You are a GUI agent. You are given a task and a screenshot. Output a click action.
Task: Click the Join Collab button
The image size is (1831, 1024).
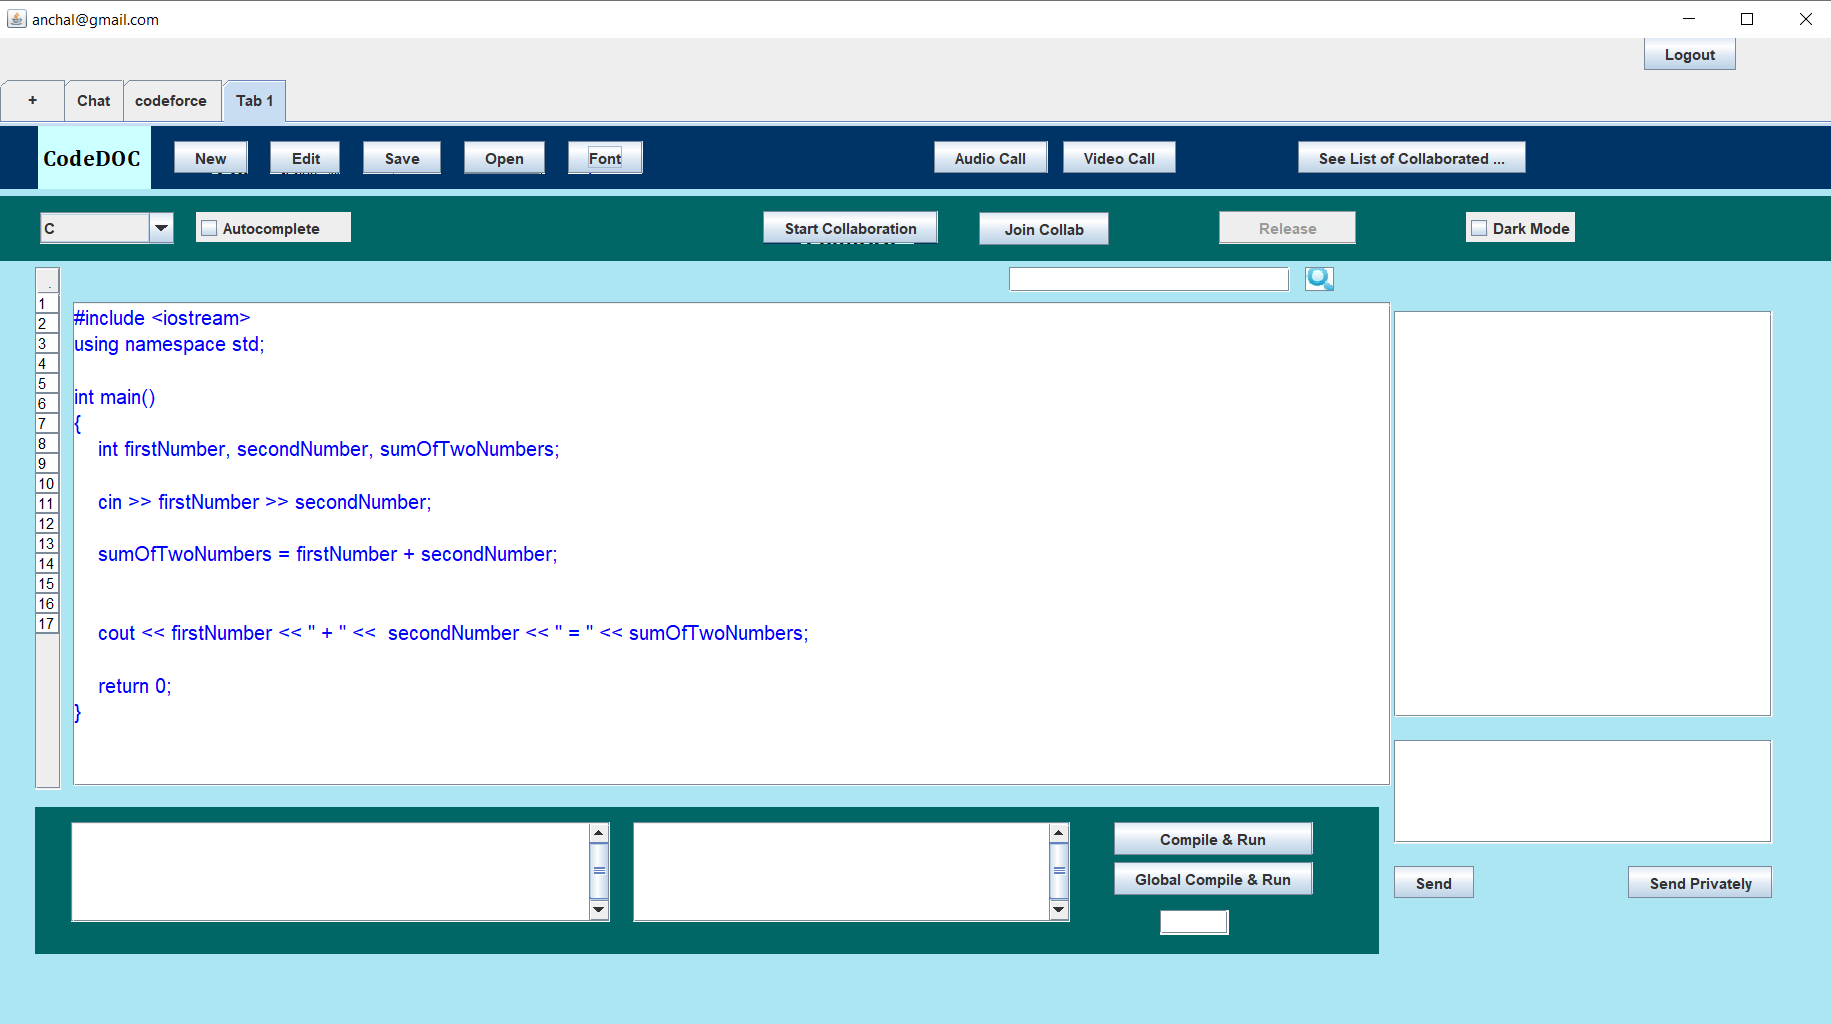click(1044, 229)
